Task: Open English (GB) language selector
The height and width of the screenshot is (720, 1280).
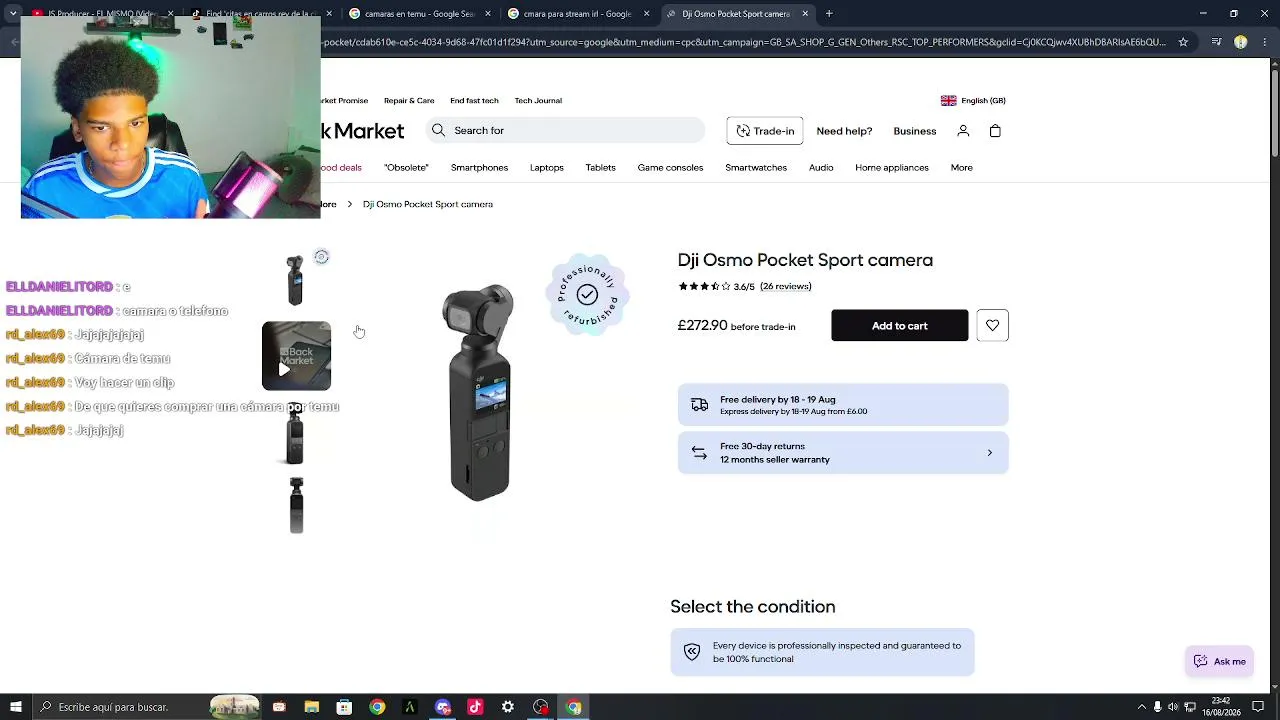Action: (973, 101)
